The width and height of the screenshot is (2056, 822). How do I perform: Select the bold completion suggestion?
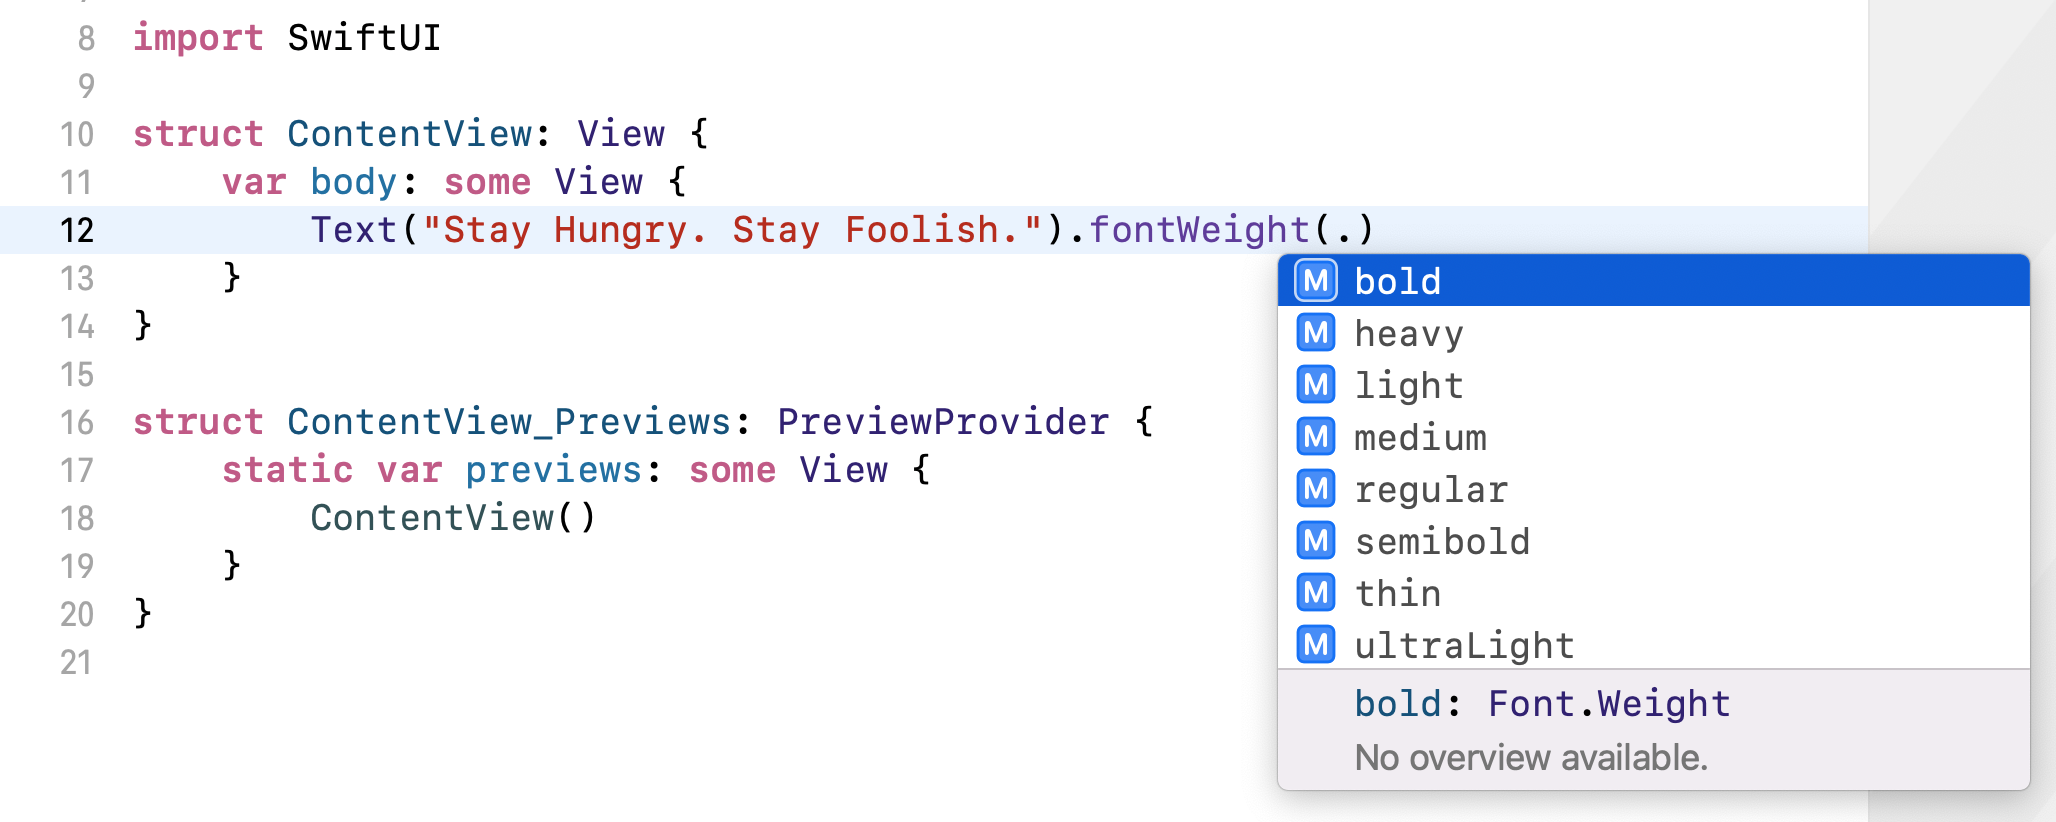1397,281
